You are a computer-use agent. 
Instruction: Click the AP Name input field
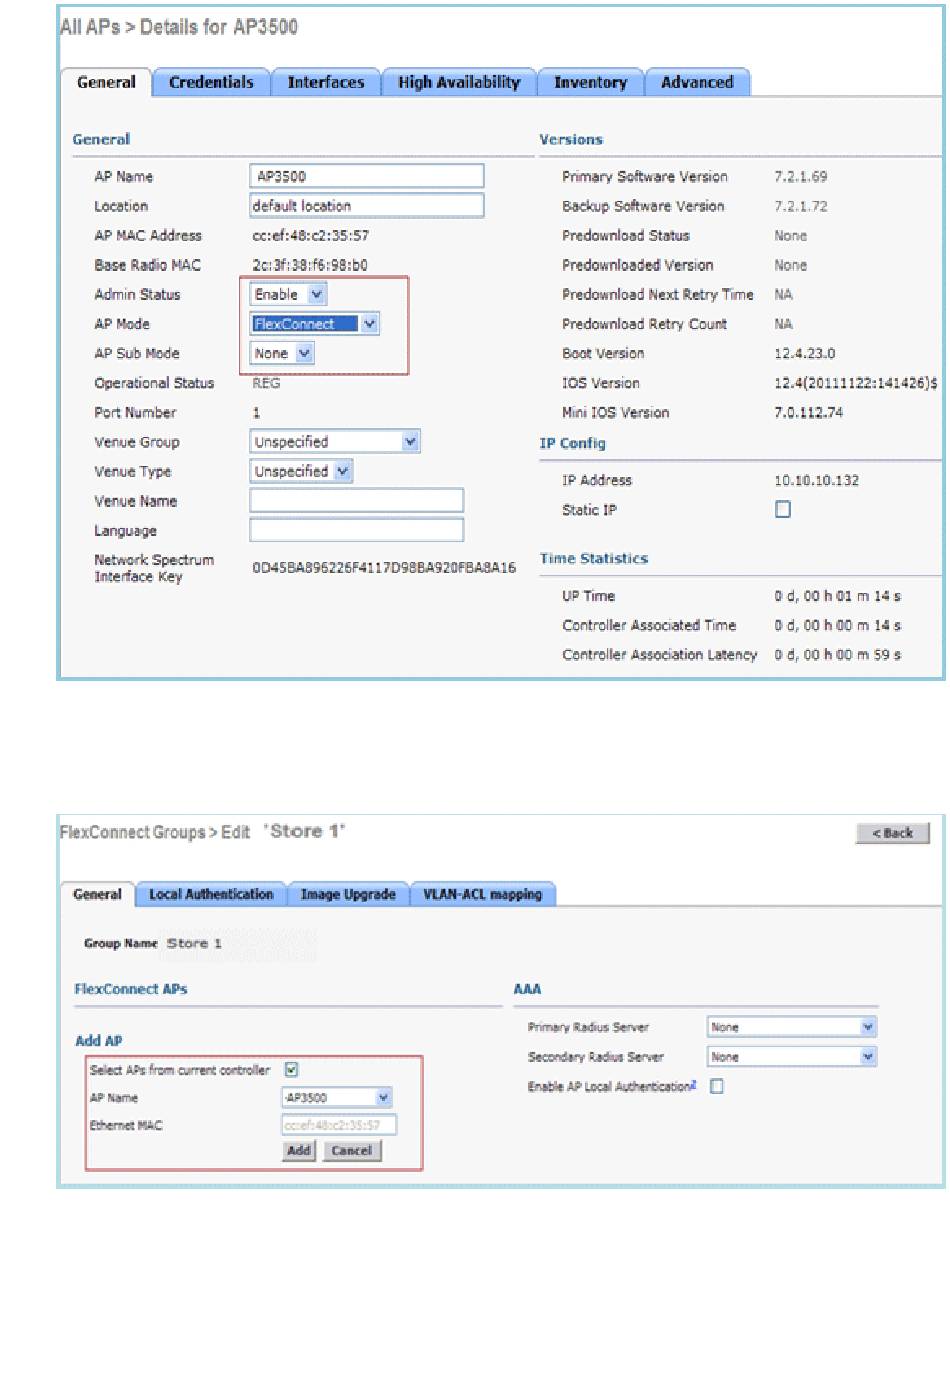366,176
